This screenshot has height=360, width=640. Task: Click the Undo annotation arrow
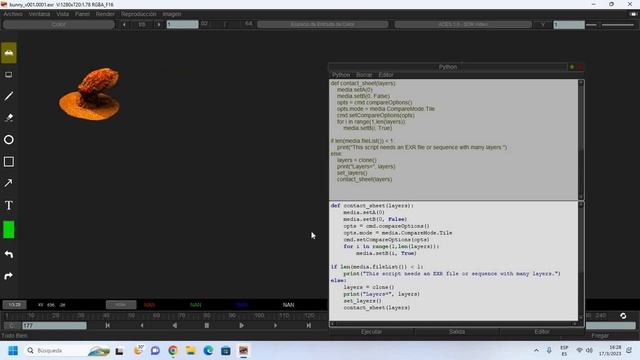pos(9,255)
